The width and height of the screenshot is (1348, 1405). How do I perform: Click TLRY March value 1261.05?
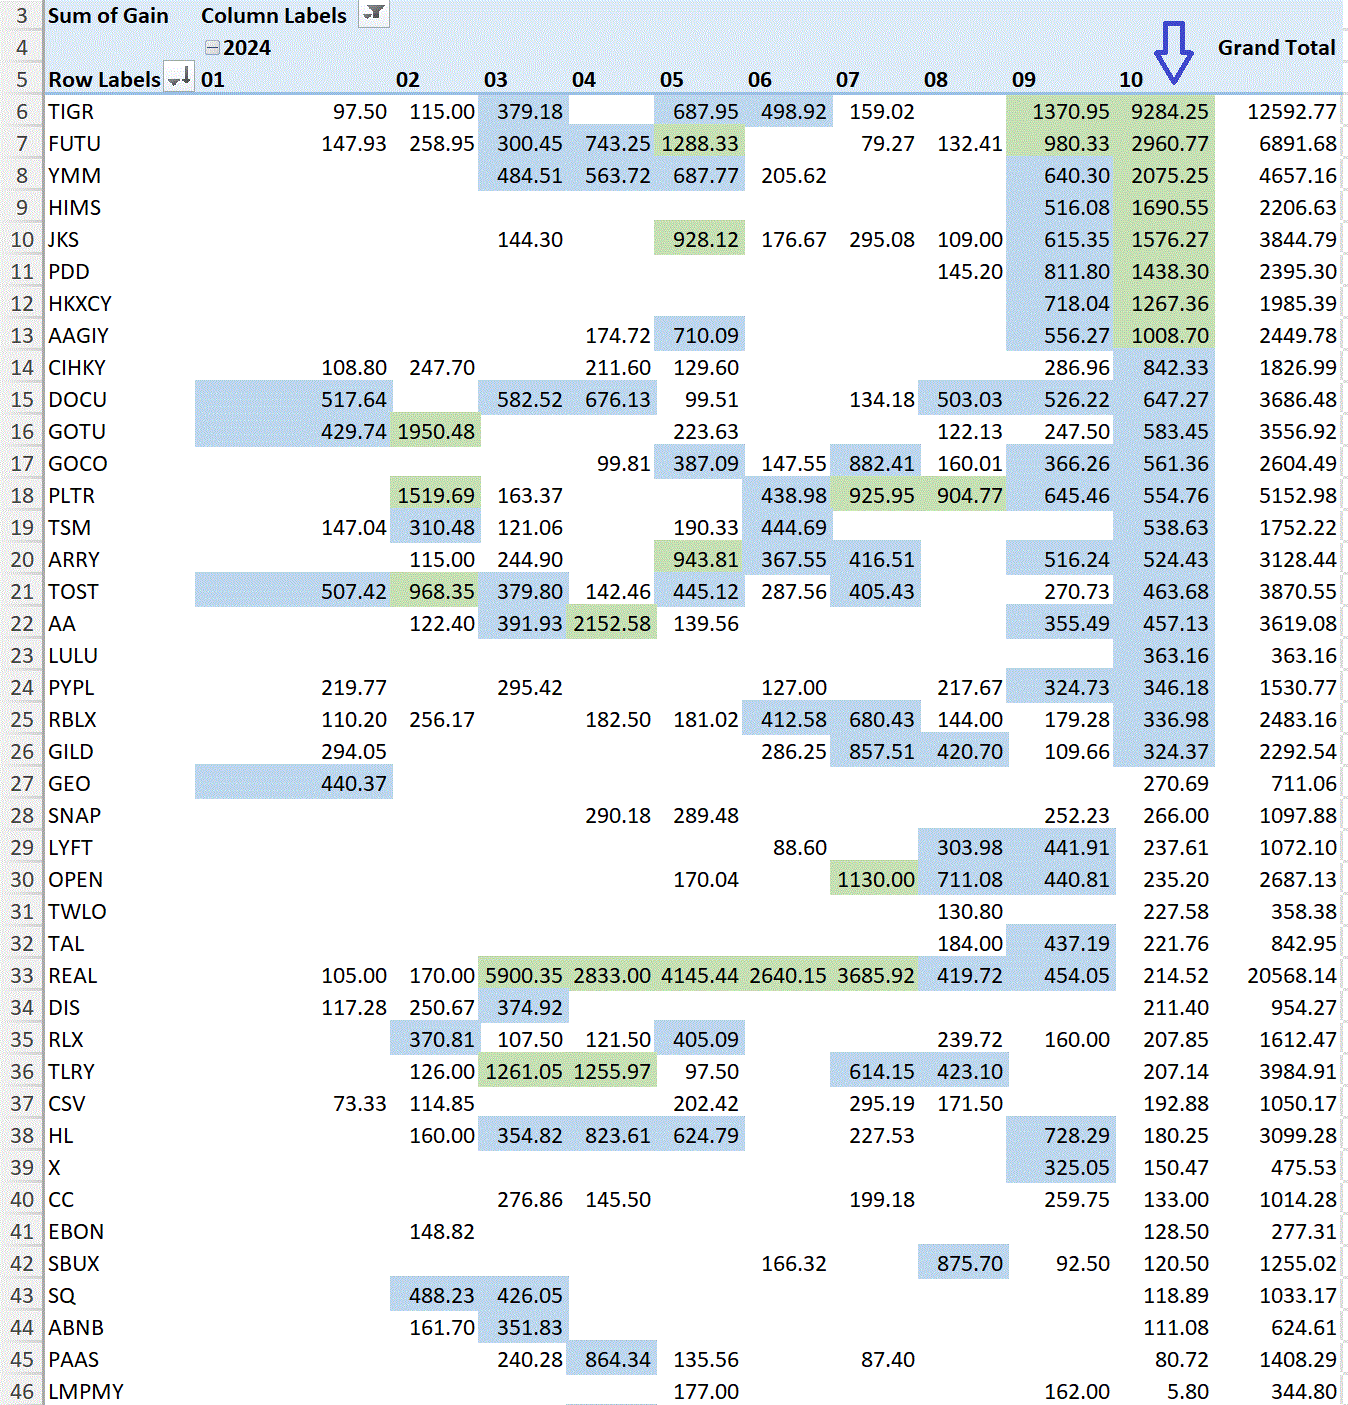coord(524,1072)
